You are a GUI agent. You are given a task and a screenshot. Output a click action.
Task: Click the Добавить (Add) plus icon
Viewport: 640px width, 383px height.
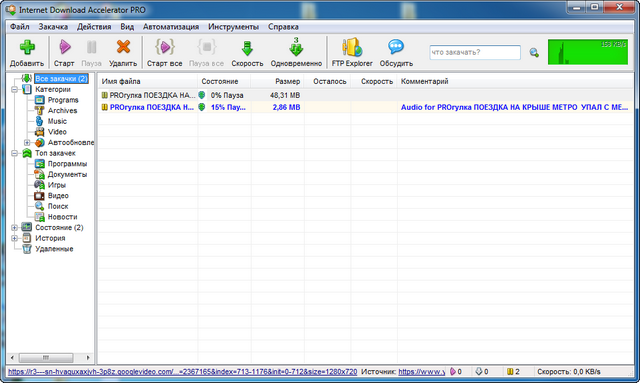click(x=27, y=47)
